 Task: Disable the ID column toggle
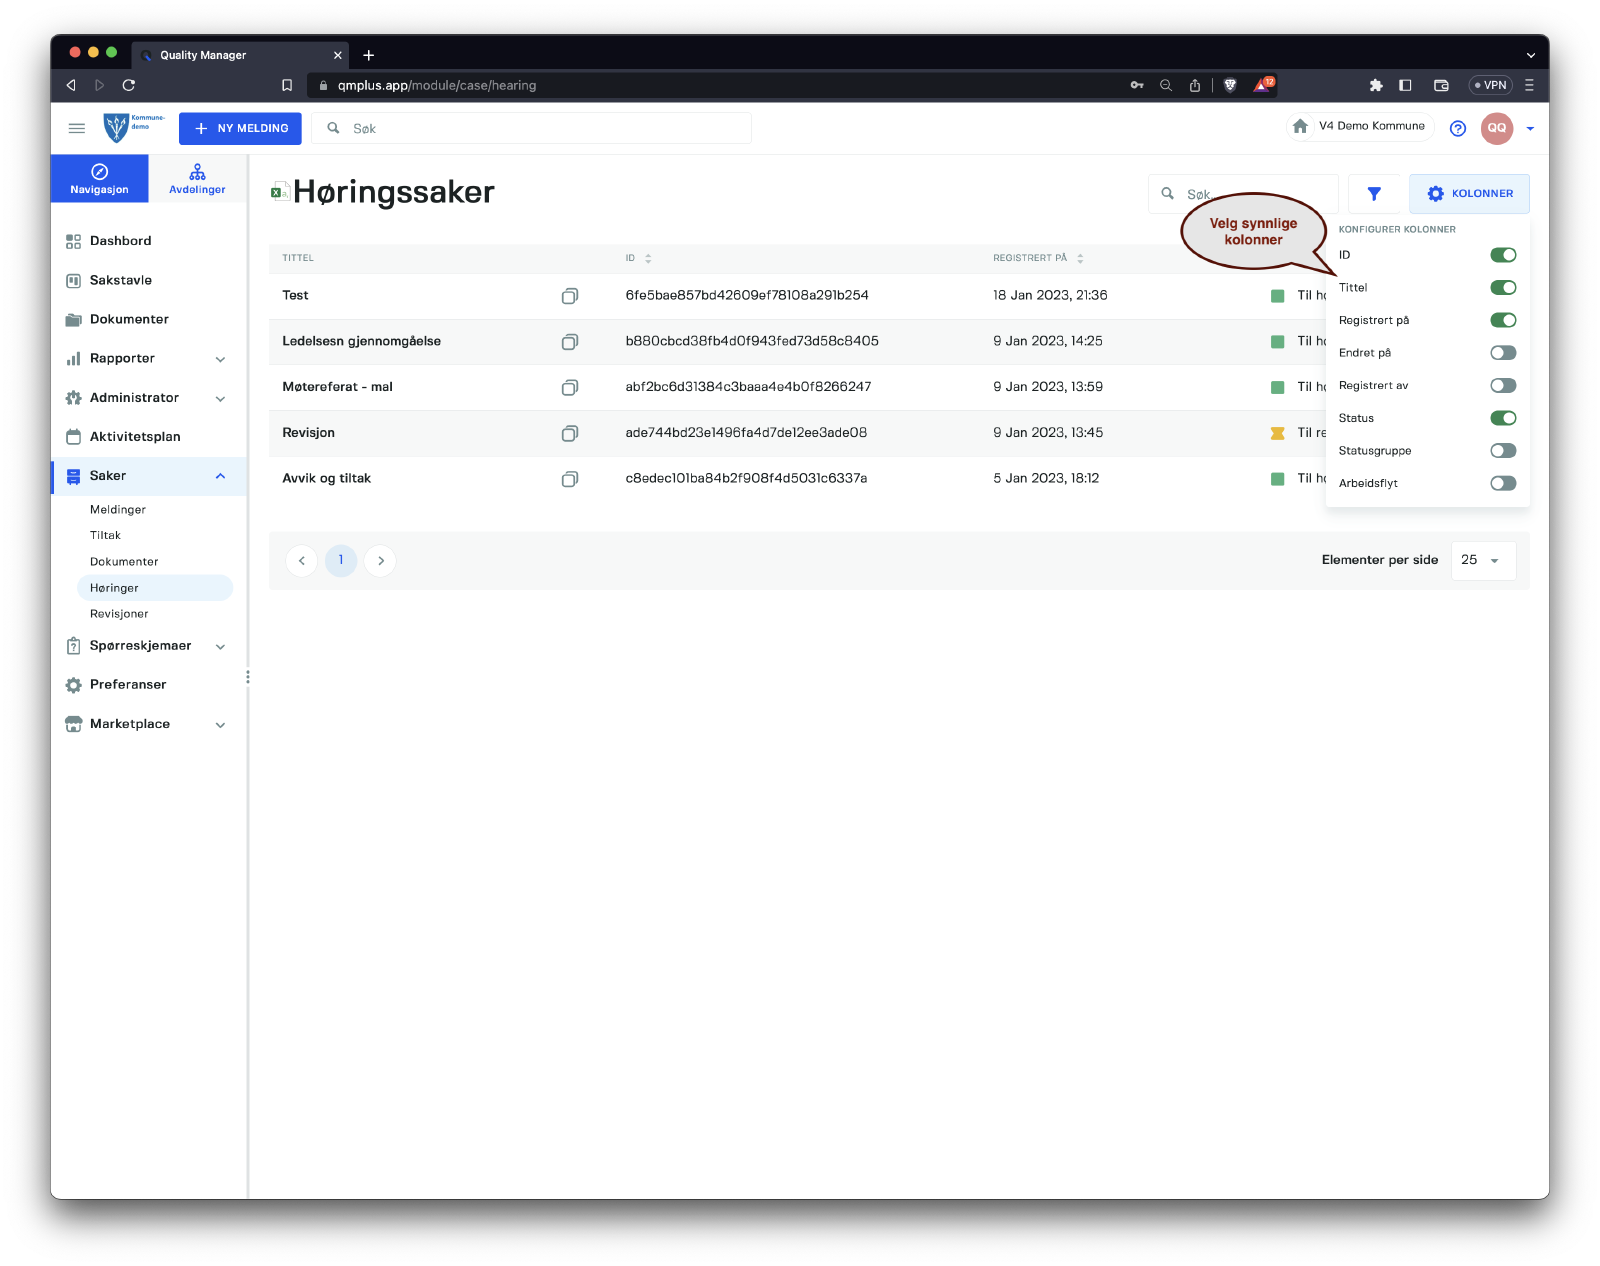1502,255
